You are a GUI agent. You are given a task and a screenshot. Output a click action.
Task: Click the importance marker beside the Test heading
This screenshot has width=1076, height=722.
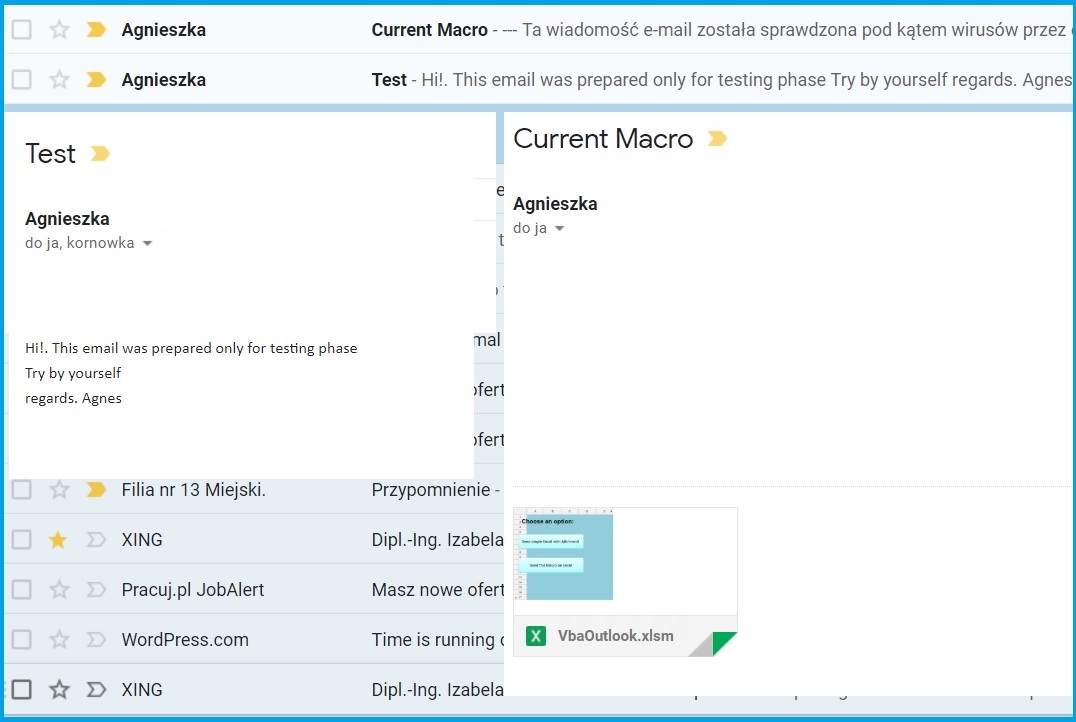(x=100, y=154)
